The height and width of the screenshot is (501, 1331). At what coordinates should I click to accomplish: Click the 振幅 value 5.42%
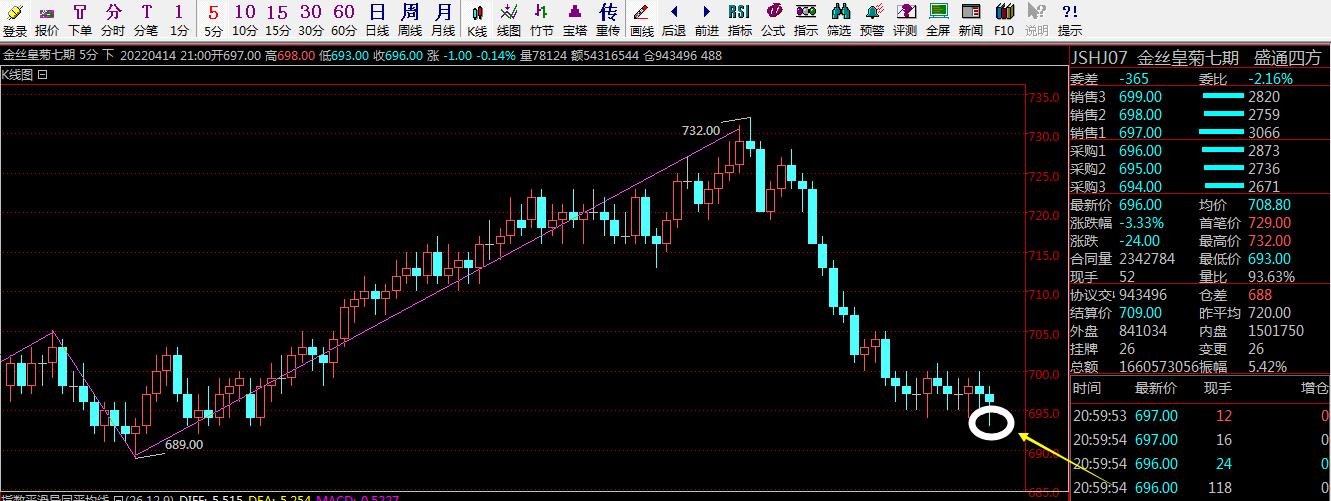1267,367
